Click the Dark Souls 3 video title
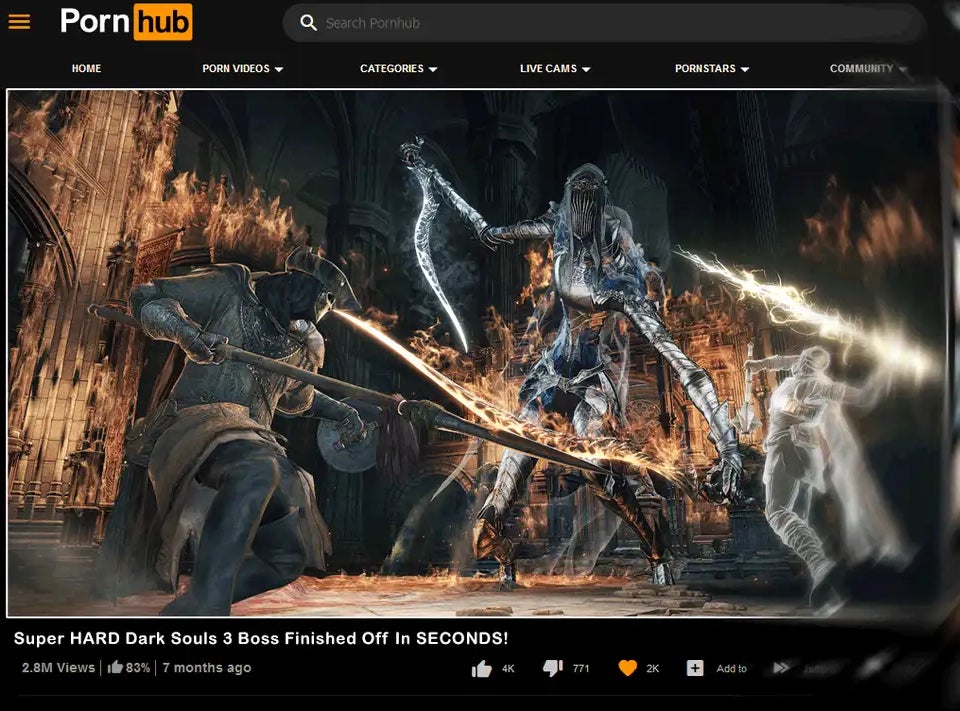This screenshot has width=960, height=711. pos(261,638)
